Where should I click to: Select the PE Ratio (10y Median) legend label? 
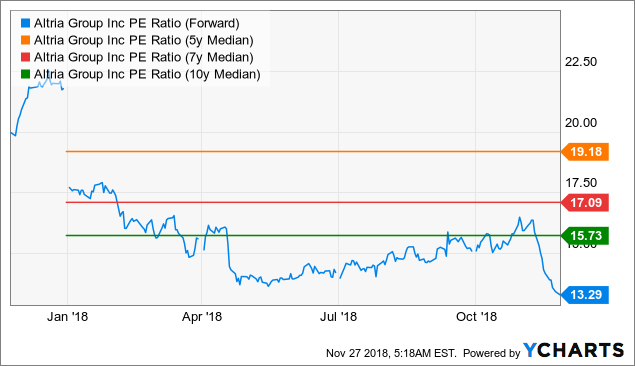click(147, 74)
